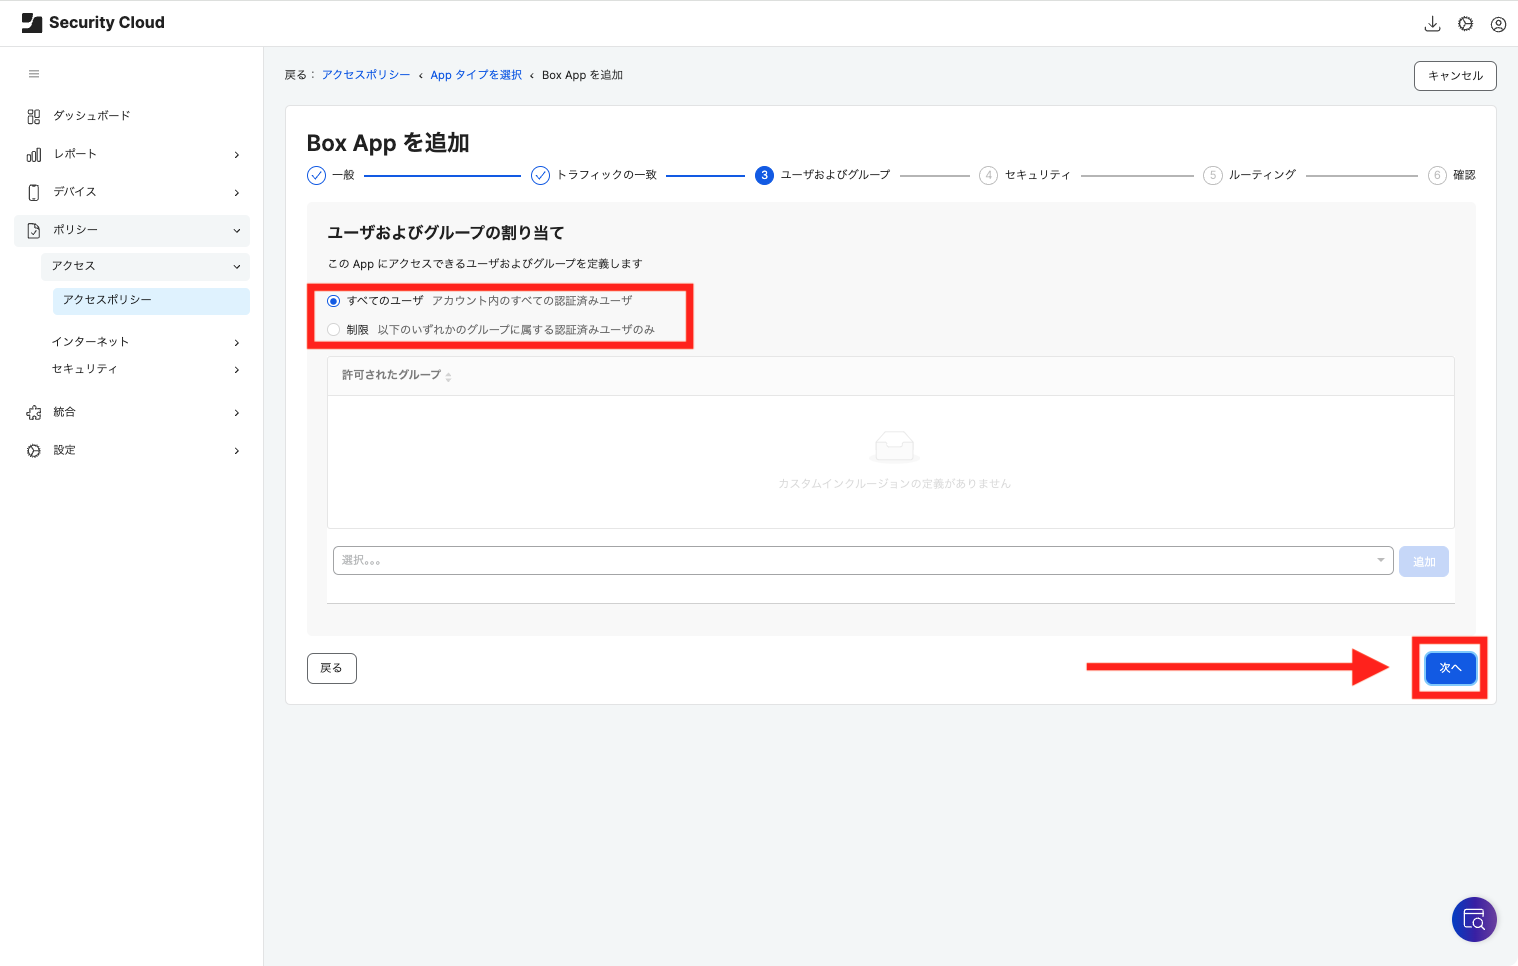
Task: Click the アクセス sidebar submenu label
Action: (73, 266)
